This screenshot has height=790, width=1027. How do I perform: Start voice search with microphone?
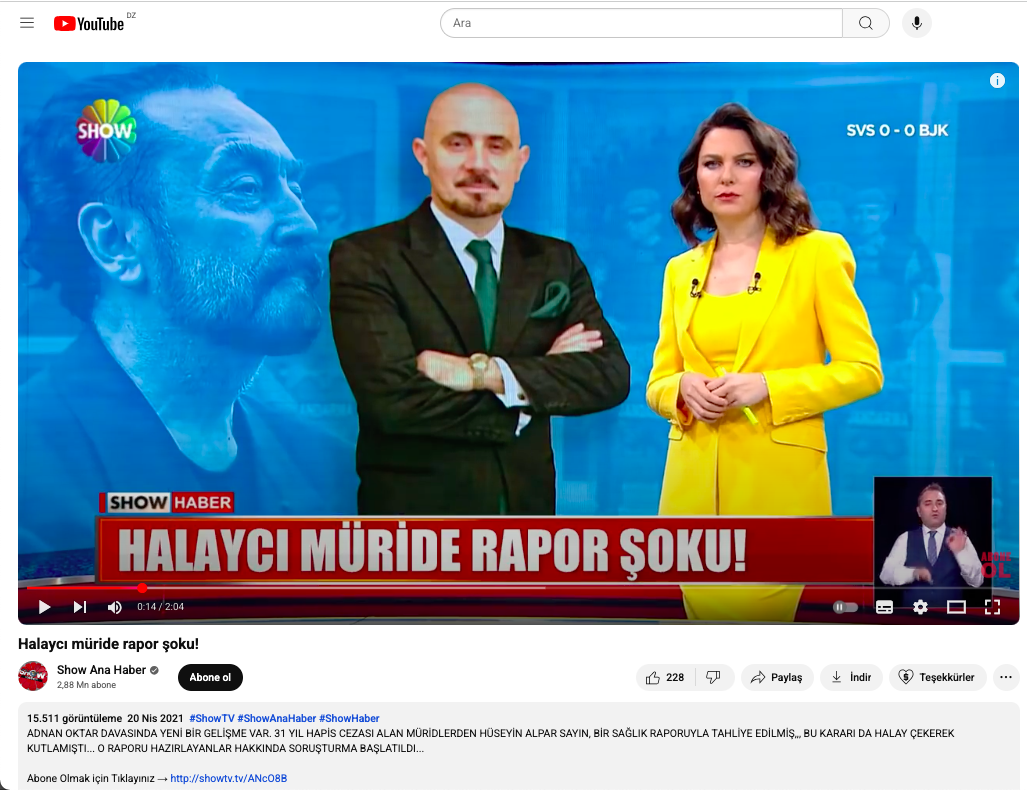pyautogui.click(x=916, y=23)
